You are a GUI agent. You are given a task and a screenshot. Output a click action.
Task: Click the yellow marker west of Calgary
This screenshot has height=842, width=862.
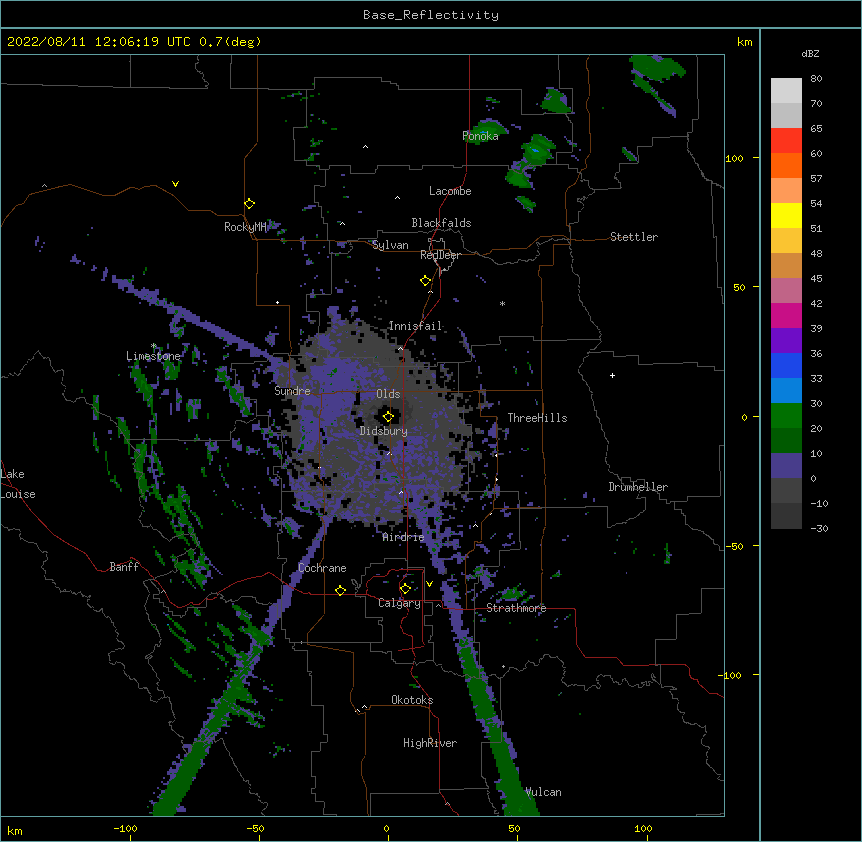click(340, 590)
